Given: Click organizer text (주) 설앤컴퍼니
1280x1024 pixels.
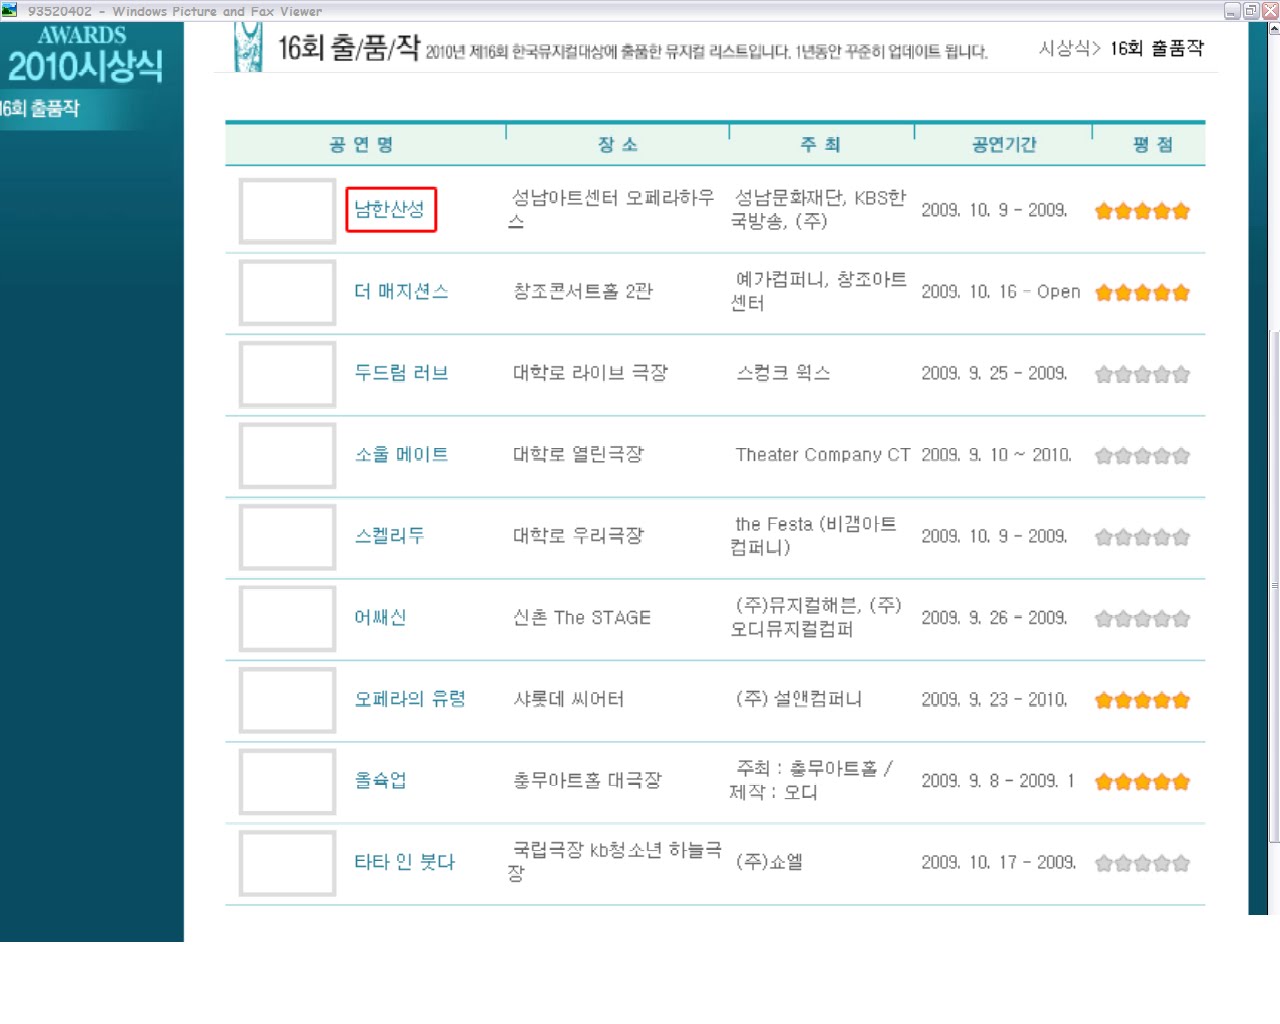Looking at the screenshot, I should tap(799, 699).
